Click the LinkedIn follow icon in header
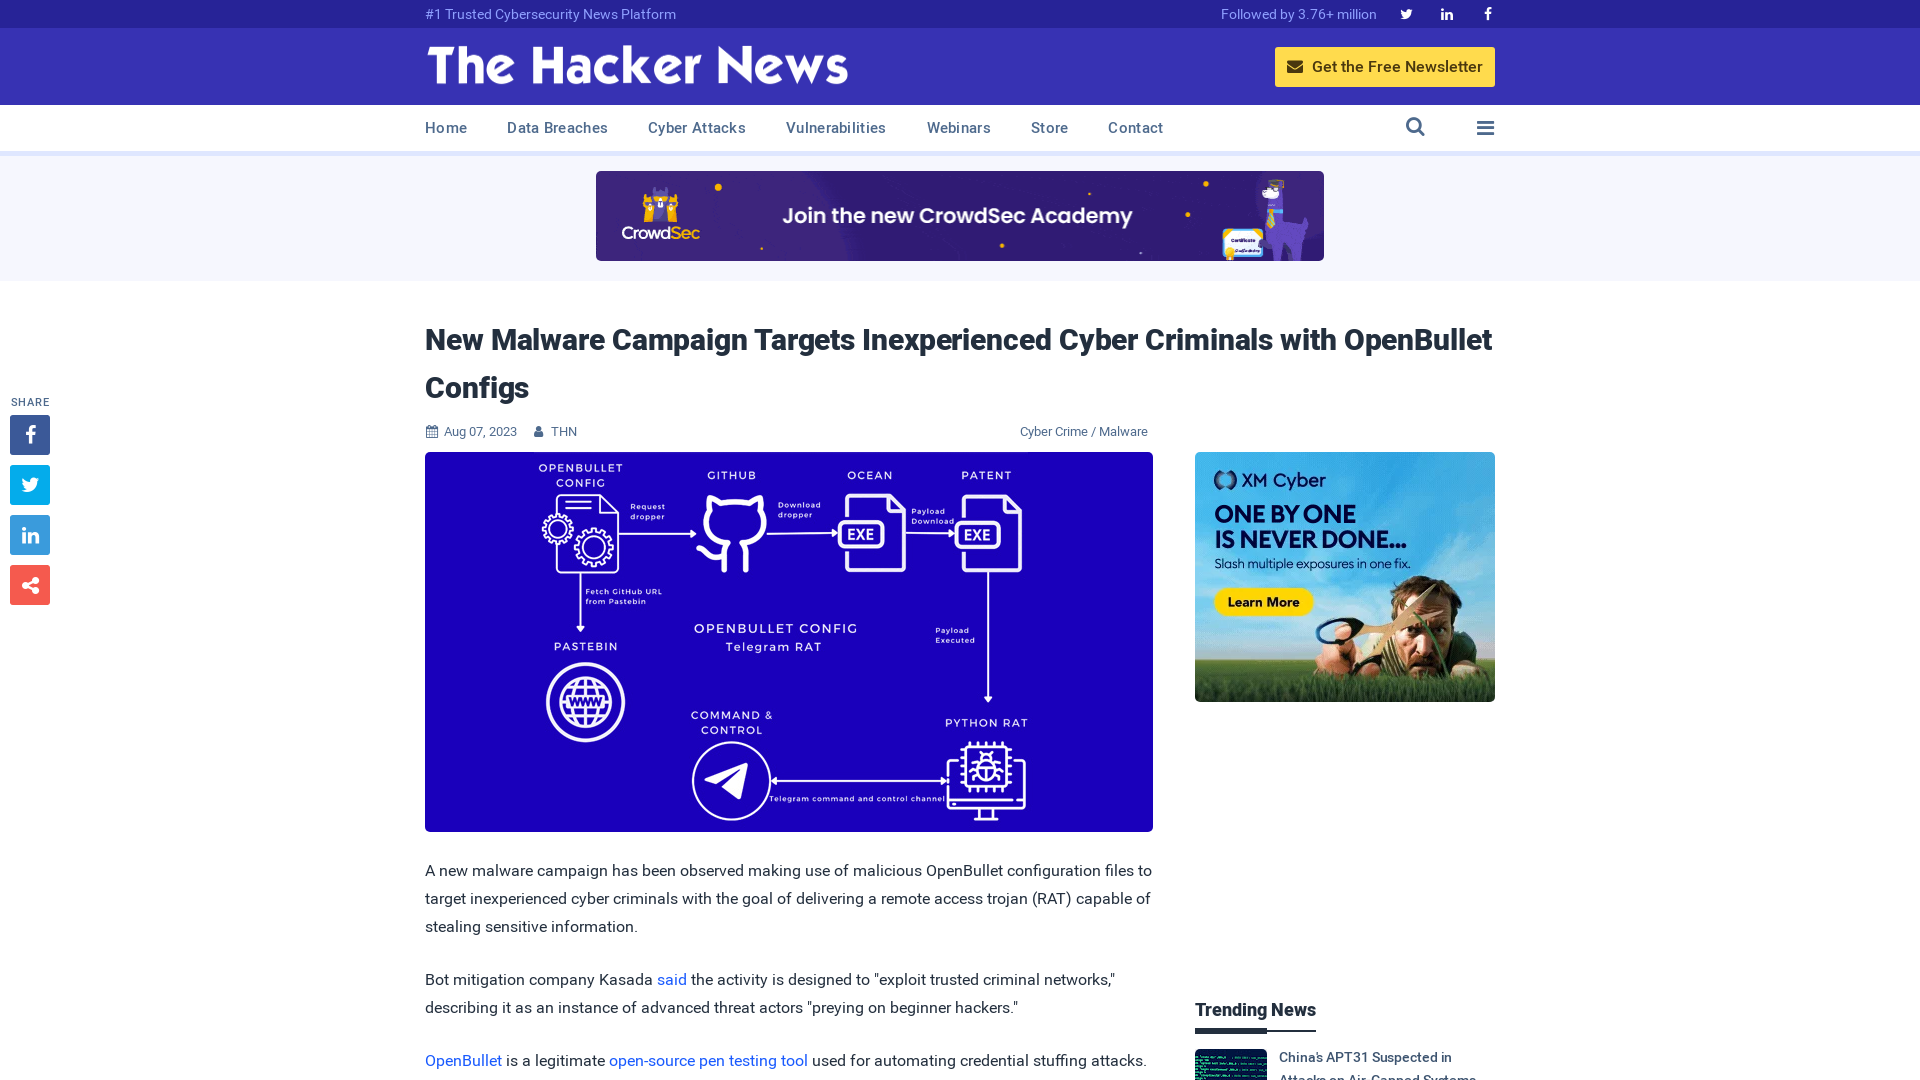1920x1080 pixels. 1447,15
